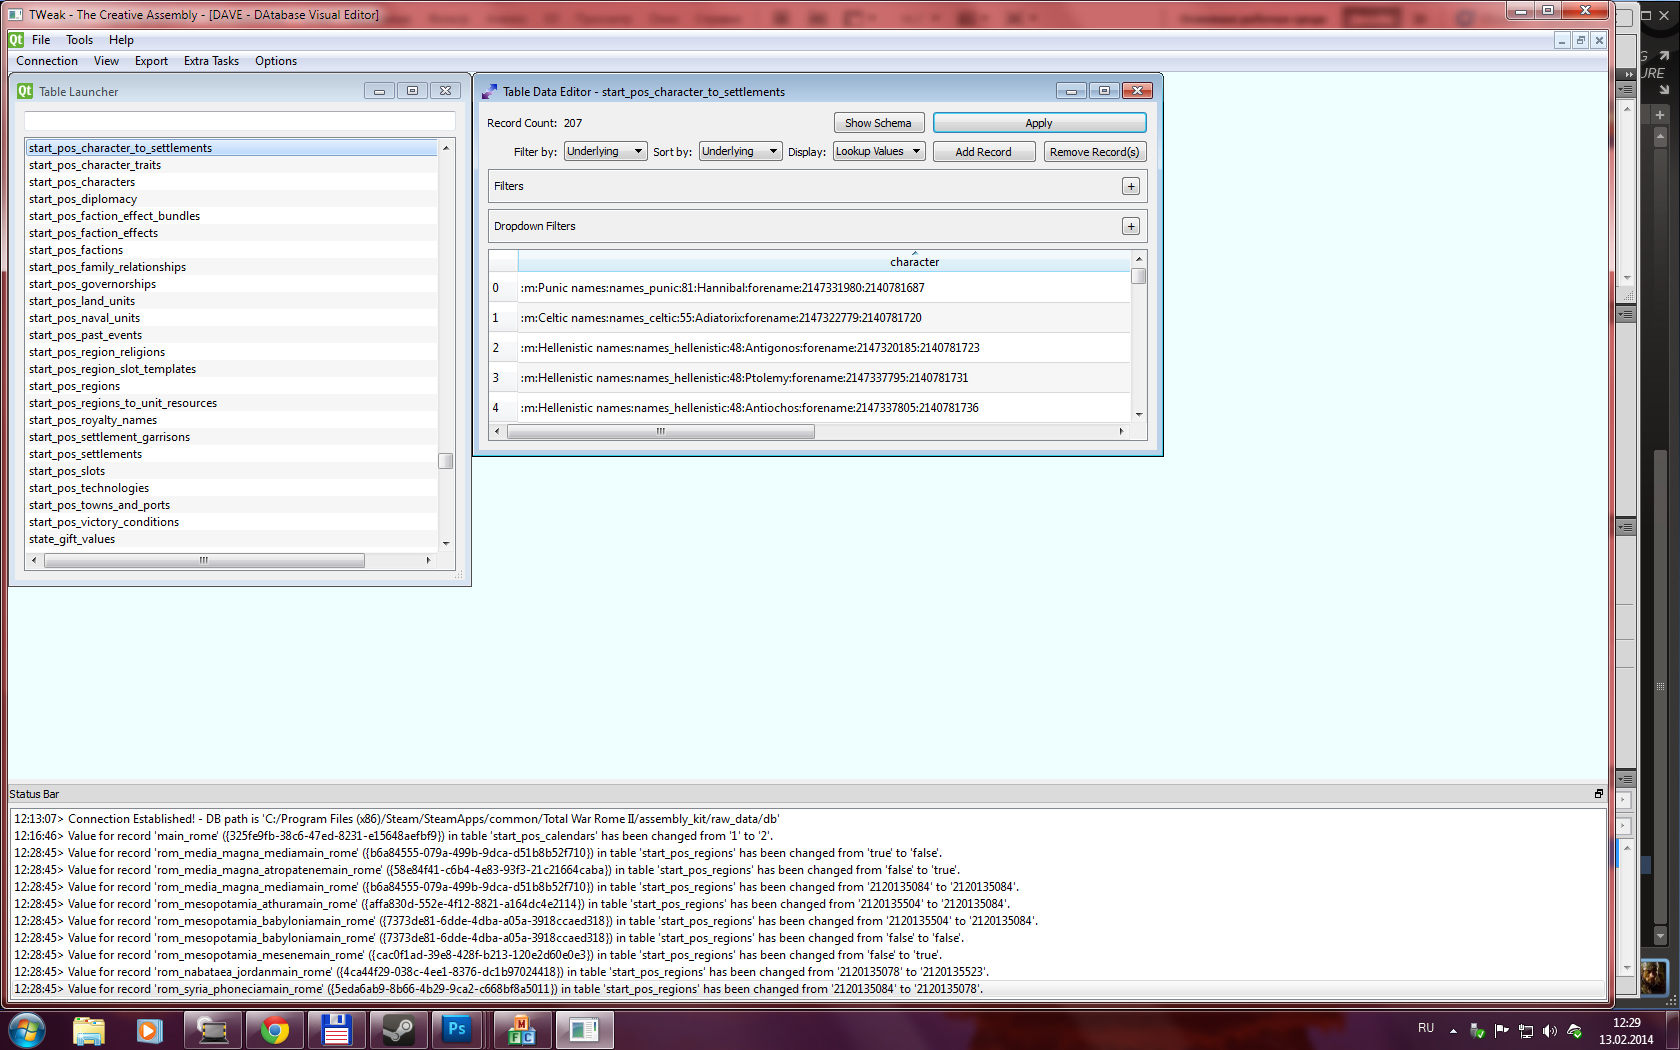The width and height of the screenshot is (1680, 1050).
Task: Click data table scroll down arrow
Action: click(1138, 414)
